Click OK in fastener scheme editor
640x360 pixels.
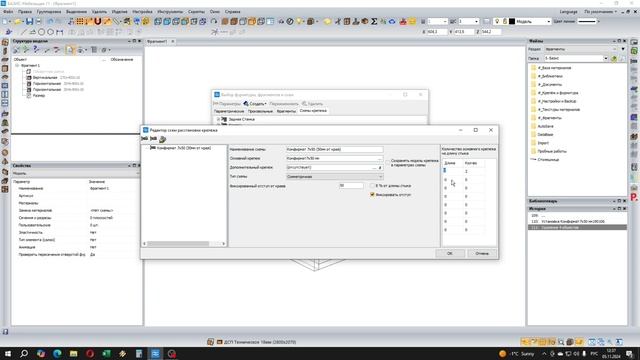click(449, 253)
